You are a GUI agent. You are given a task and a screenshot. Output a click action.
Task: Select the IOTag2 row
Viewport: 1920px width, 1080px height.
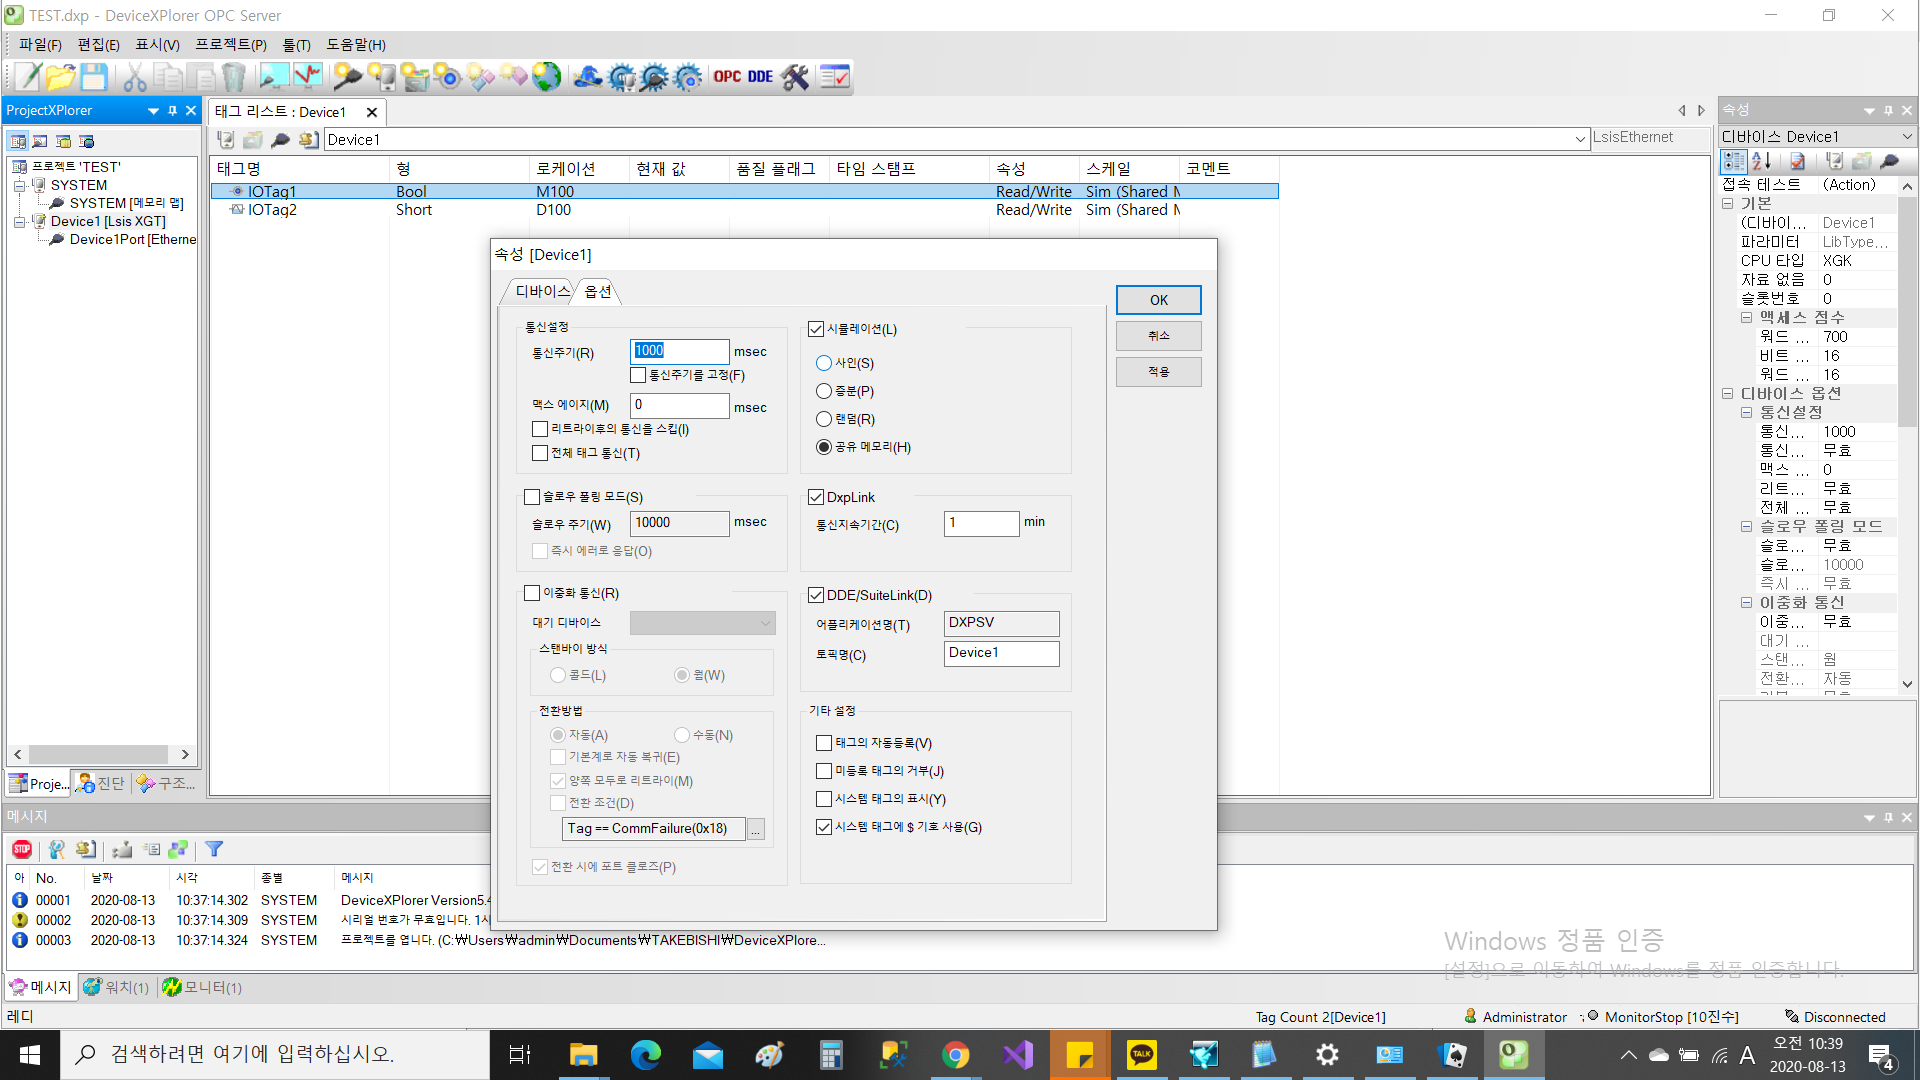coord(744,210)
